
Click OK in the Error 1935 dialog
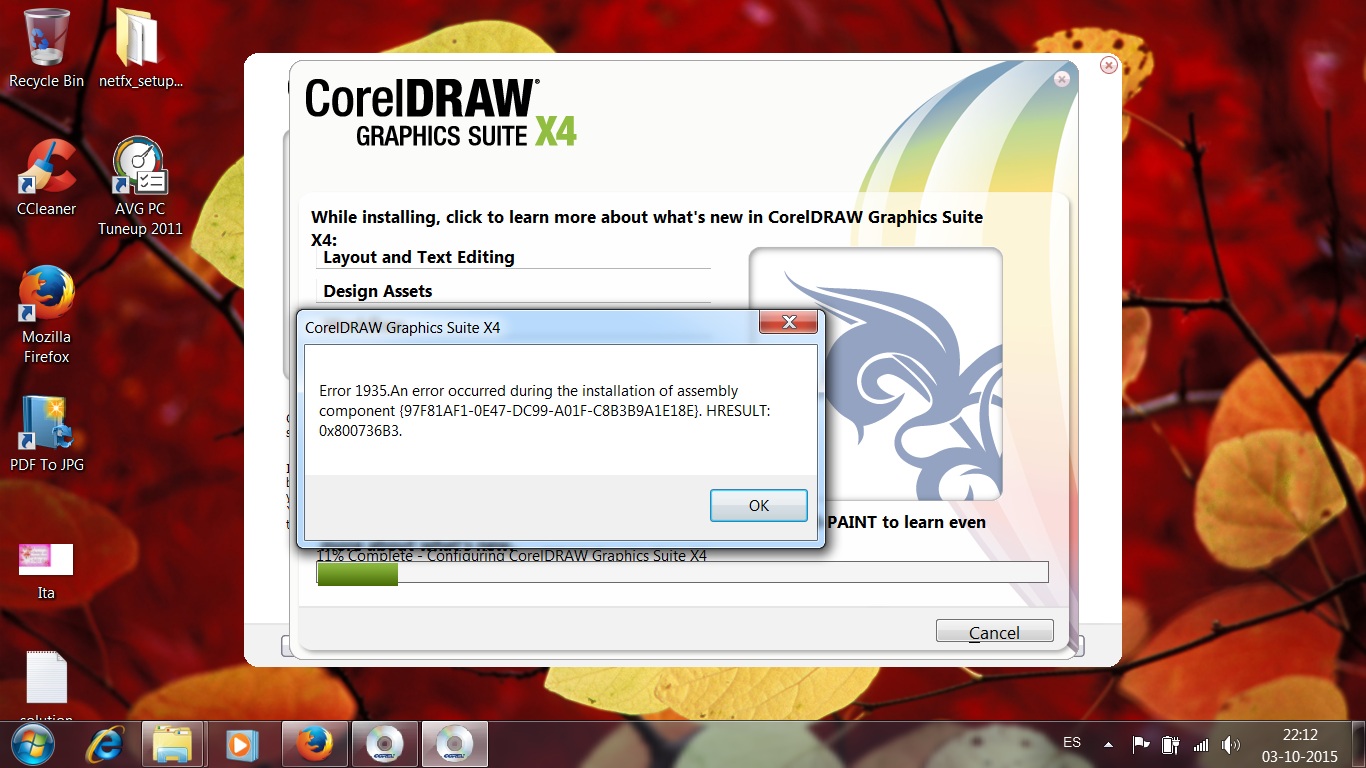[758, 505]
